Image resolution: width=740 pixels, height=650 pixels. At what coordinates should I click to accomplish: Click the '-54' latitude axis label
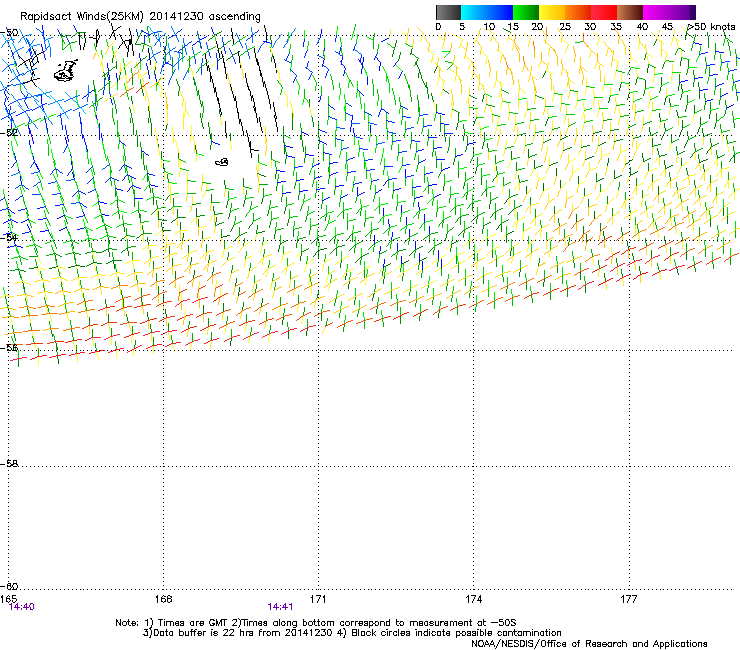pyautogui.click(x=9, y=237)
